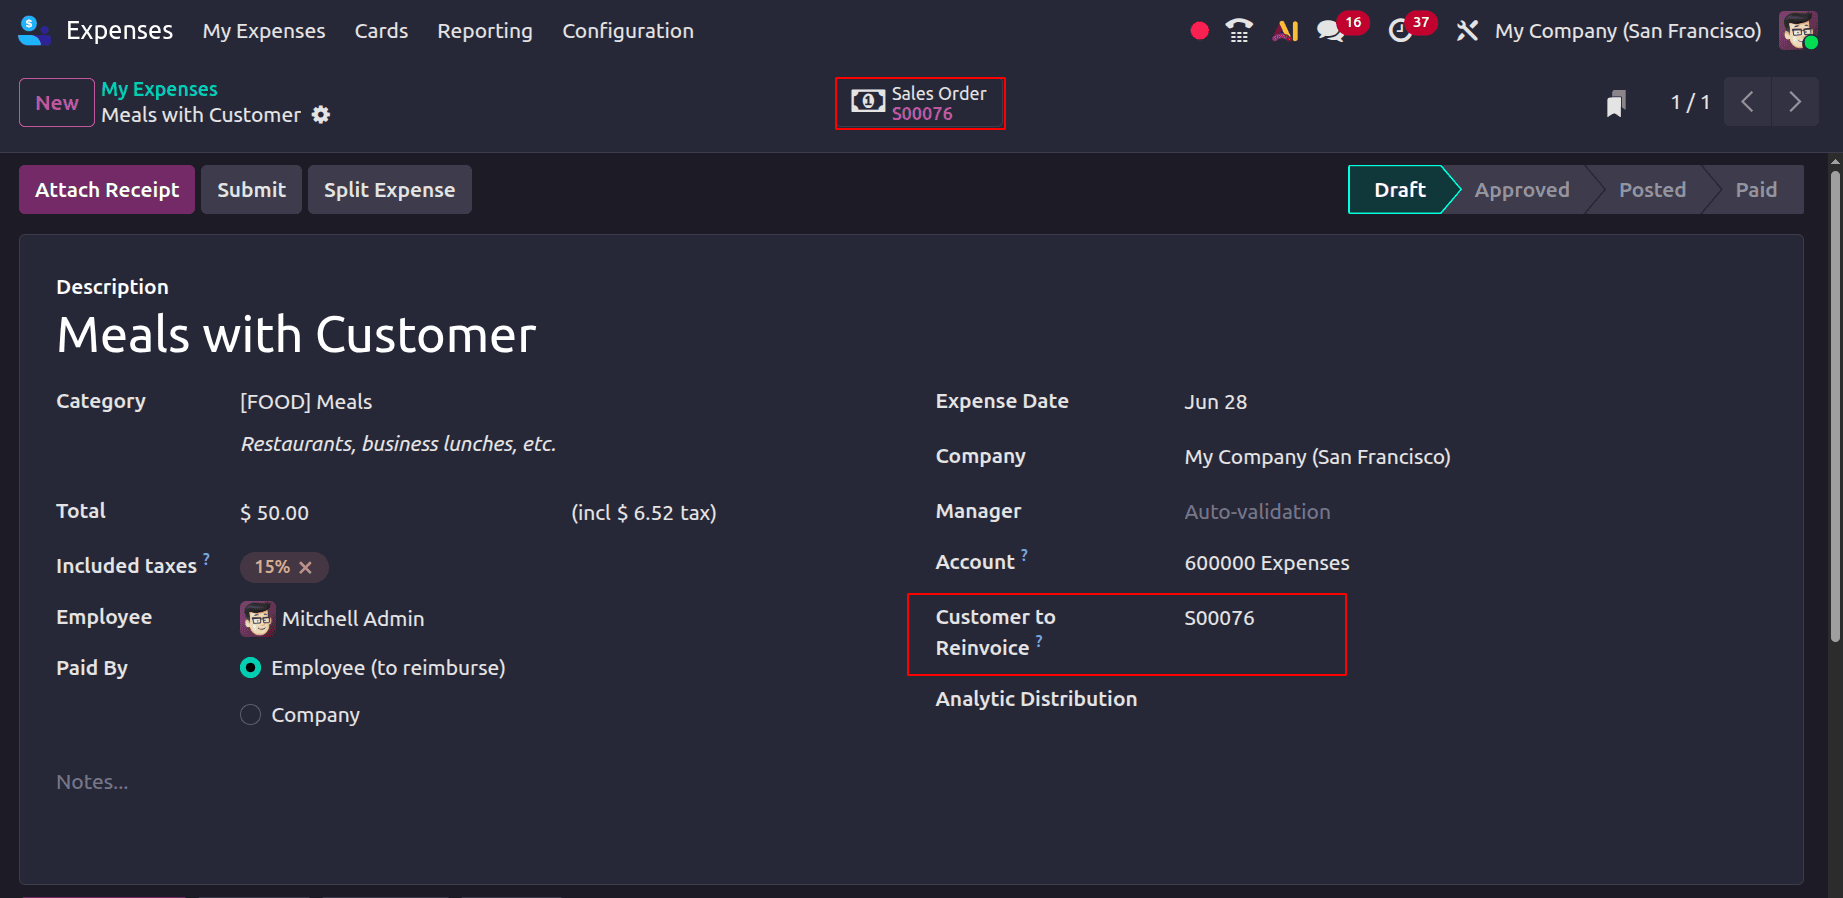Follow the My Expenses breadcrumb link
Viewport: 1843px width, 898px height.
tap(159, 89)
